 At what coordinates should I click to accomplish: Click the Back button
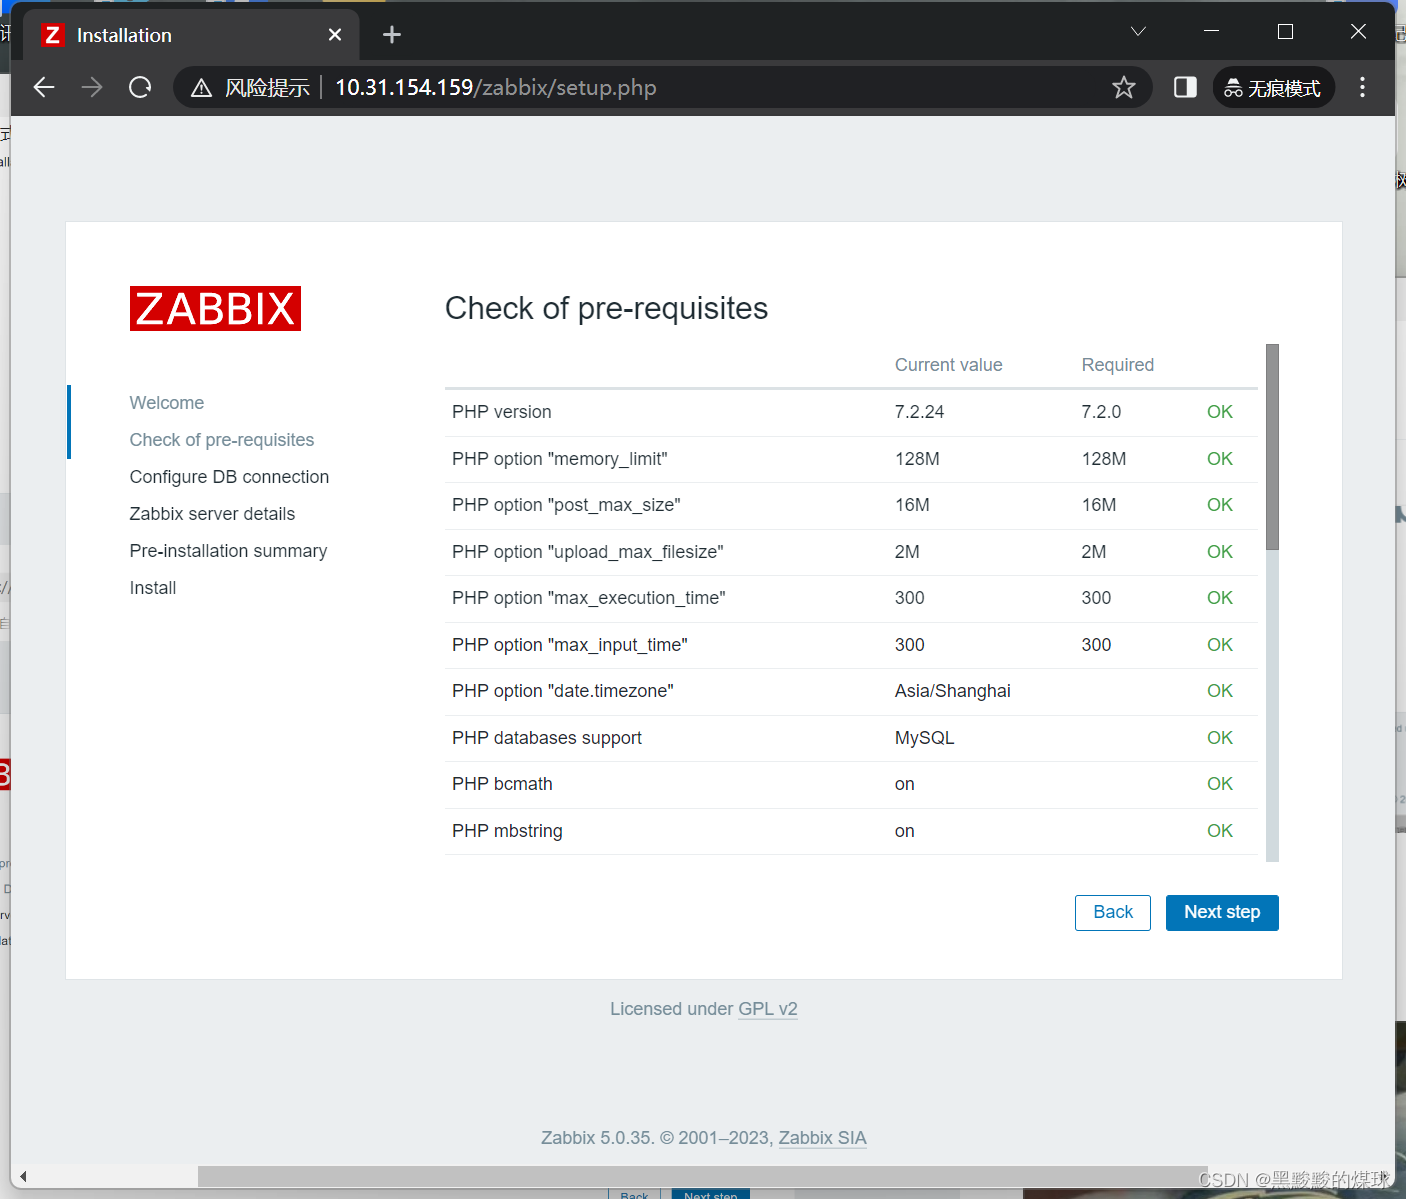tap(1112, 912)
